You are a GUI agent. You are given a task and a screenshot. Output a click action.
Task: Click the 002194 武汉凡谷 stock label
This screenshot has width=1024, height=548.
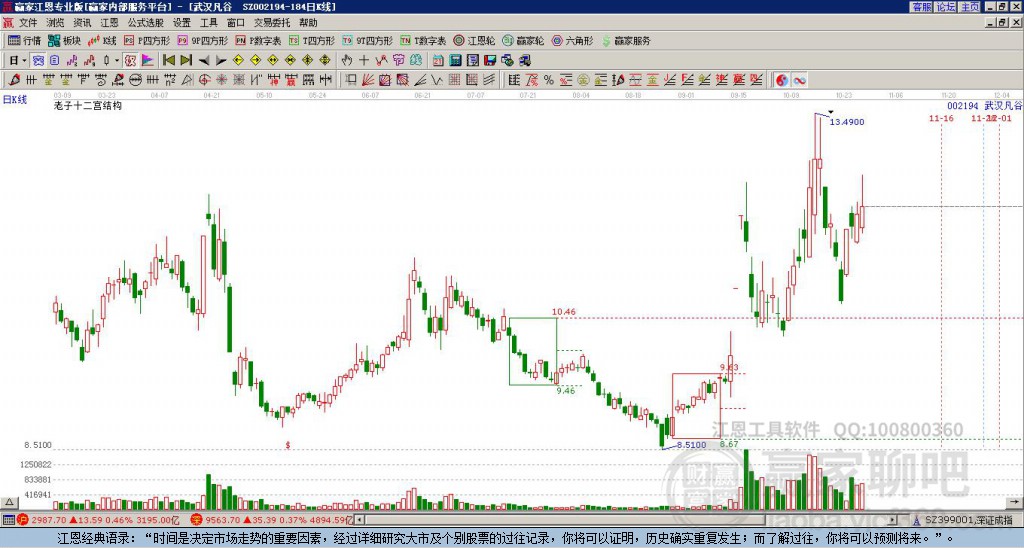click(984, 105)
